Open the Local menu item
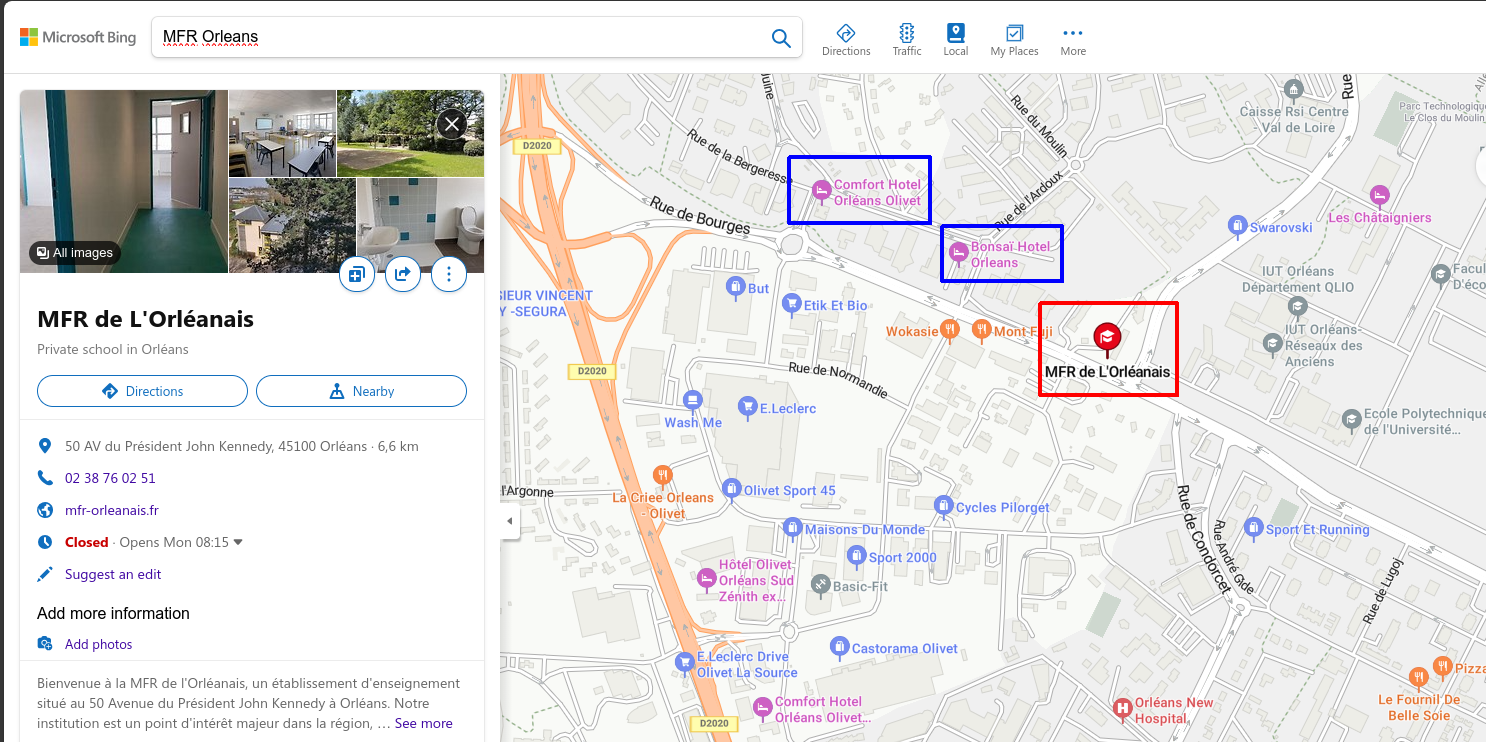 (x=955, y=40)
